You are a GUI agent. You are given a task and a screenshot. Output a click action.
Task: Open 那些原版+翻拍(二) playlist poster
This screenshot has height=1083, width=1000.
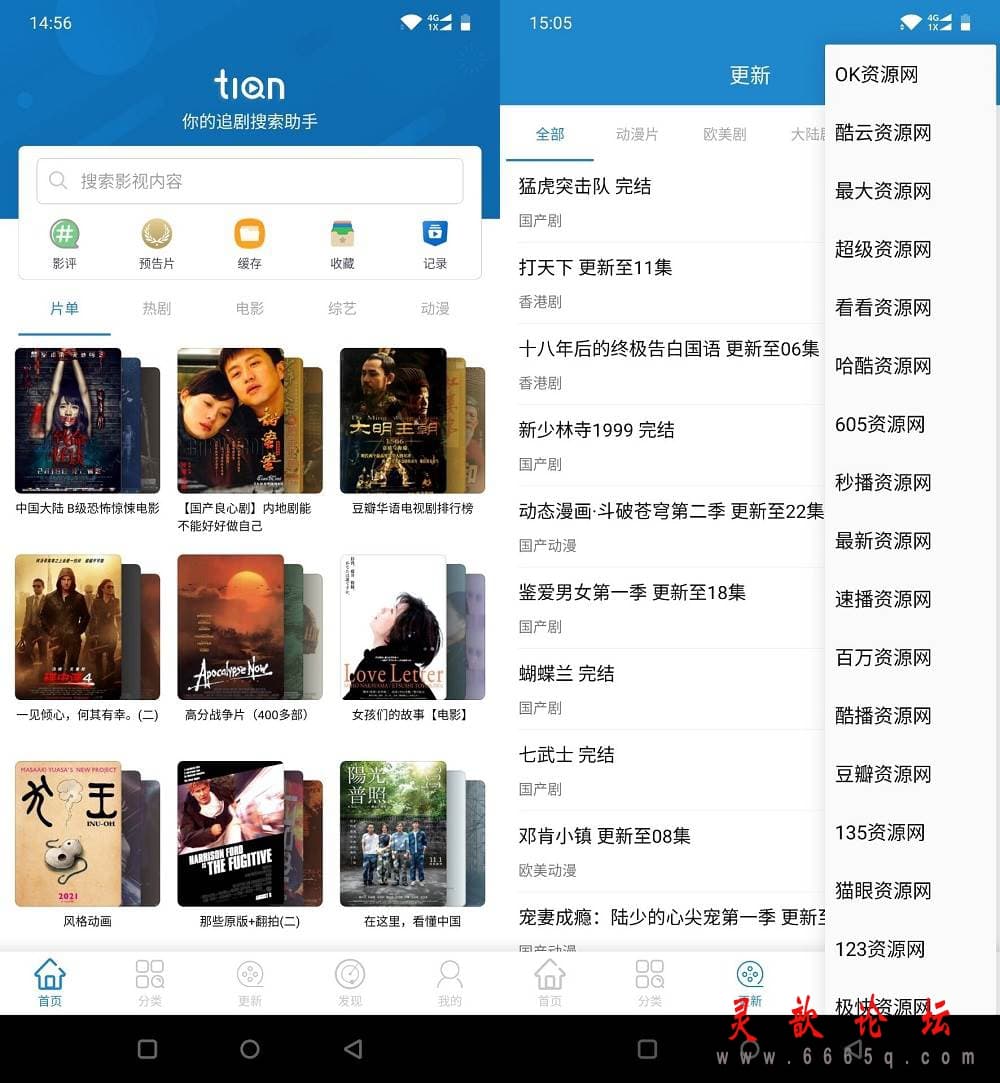click(249, 833)
